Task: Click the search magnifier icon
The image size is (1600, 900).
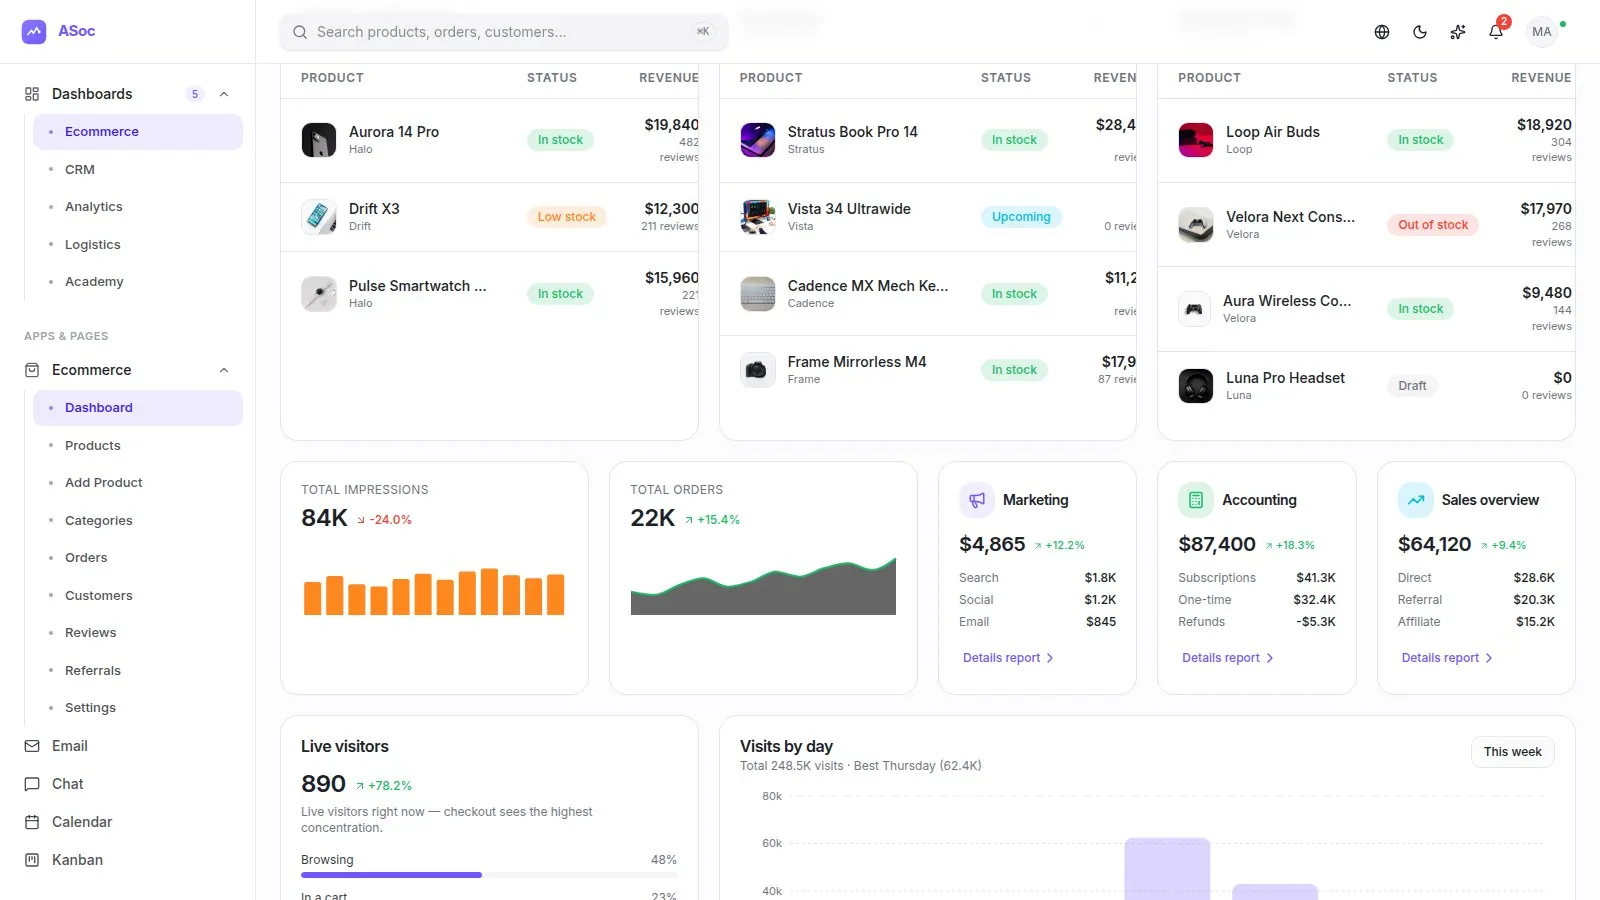Action: tap(300, 32)
